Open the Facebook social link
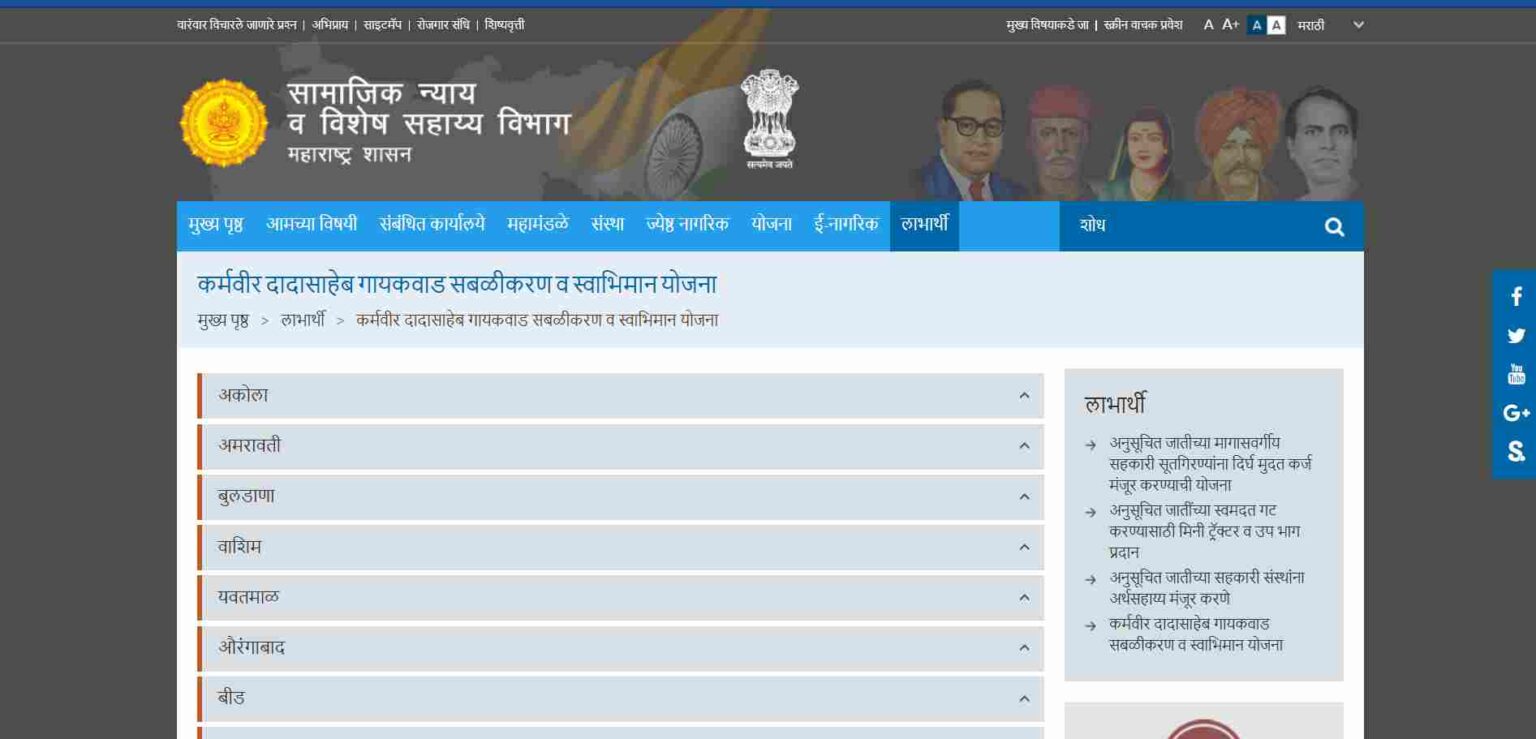Viewport: 1536px width, 739px height. [x=1516, y=297]
